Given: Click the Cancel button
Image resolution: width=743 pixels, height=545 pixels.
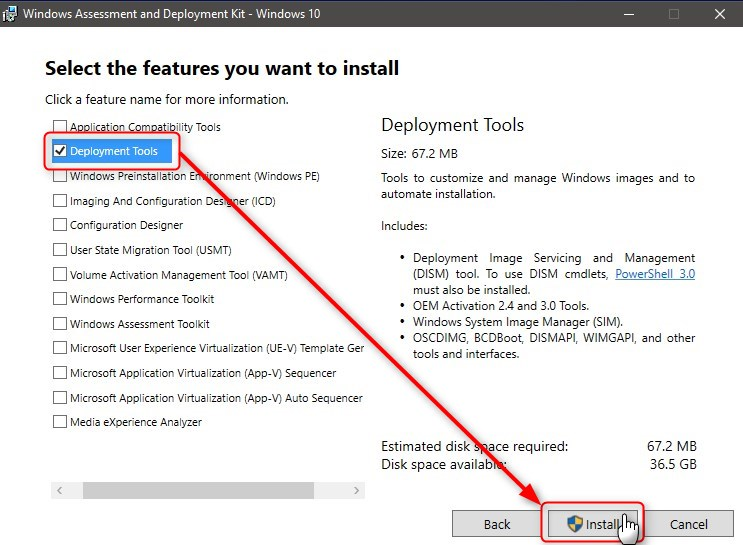Looking at the screenshot, I should coord(689,524).
